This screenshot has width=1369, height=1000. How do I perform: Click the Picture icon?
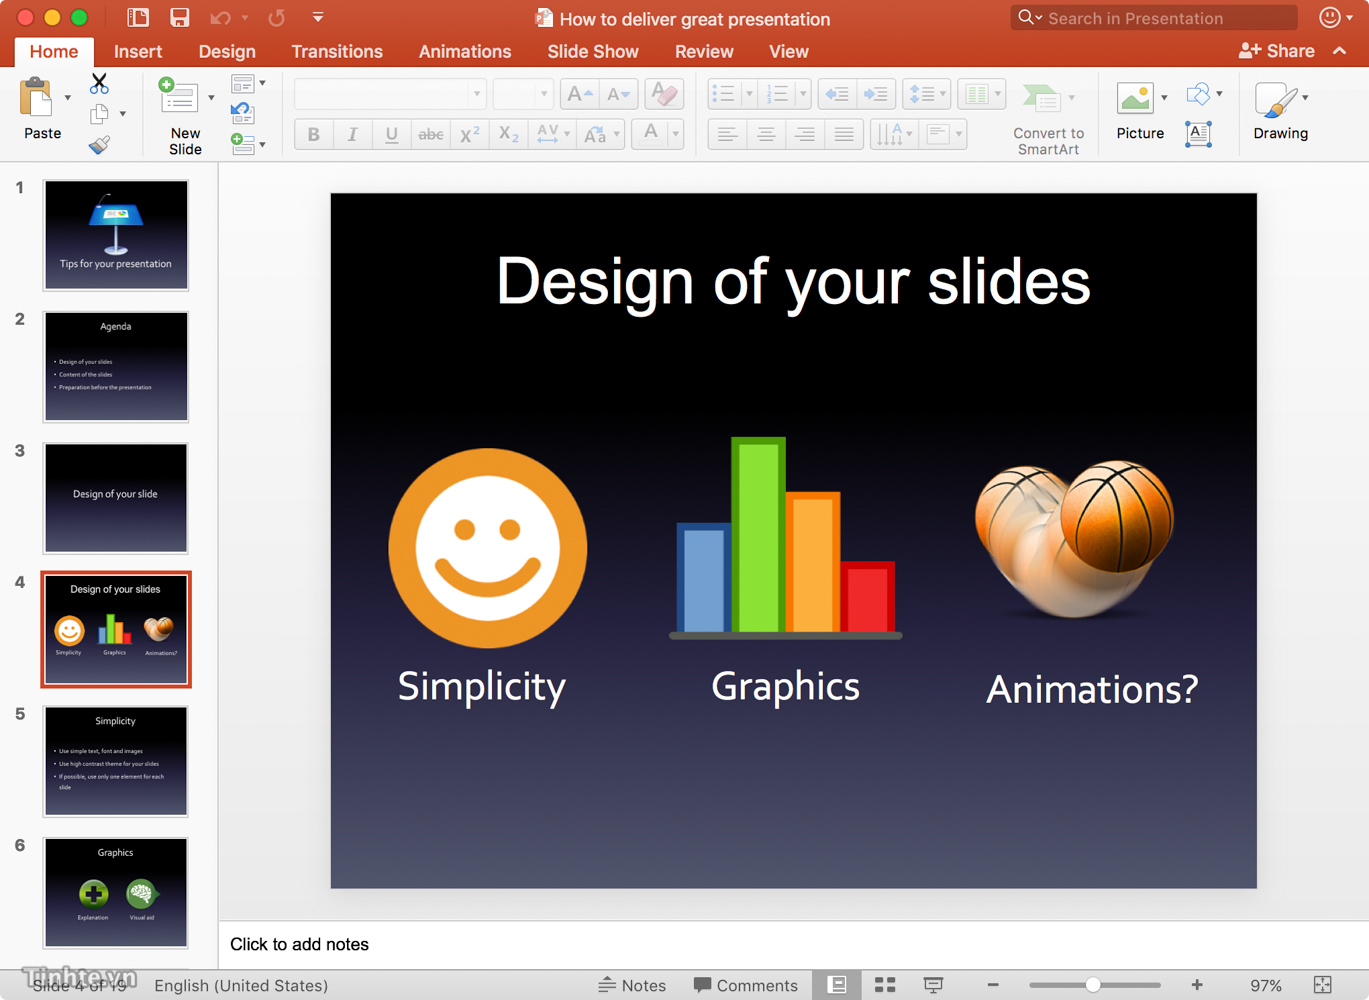point(1135,98)
